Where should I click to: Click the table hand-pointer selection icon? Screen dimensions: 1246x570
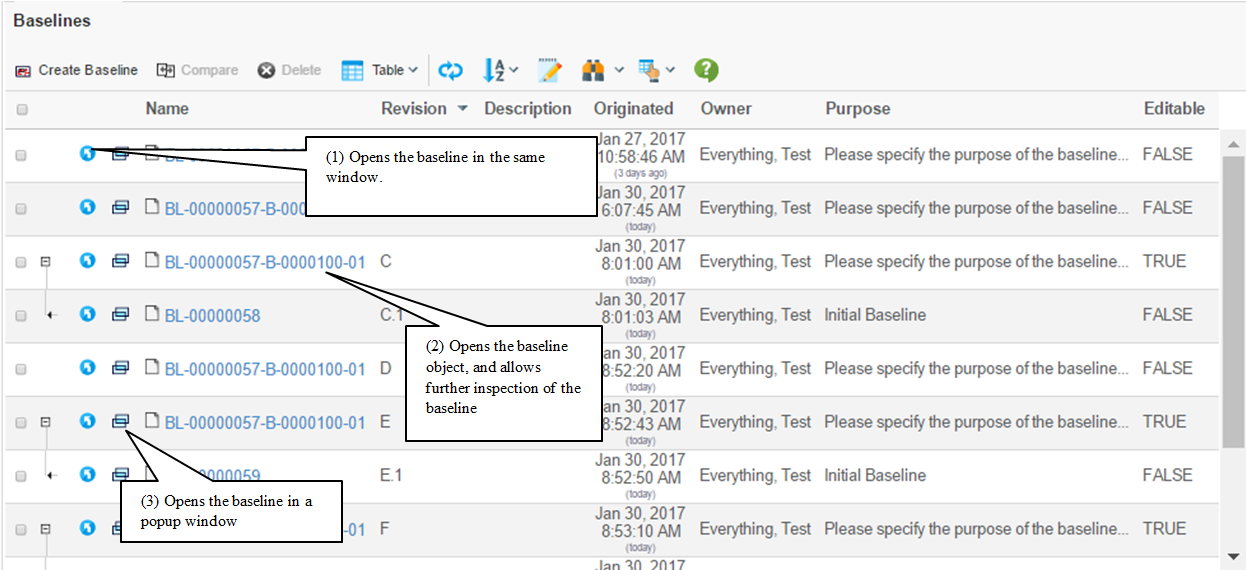650,70
